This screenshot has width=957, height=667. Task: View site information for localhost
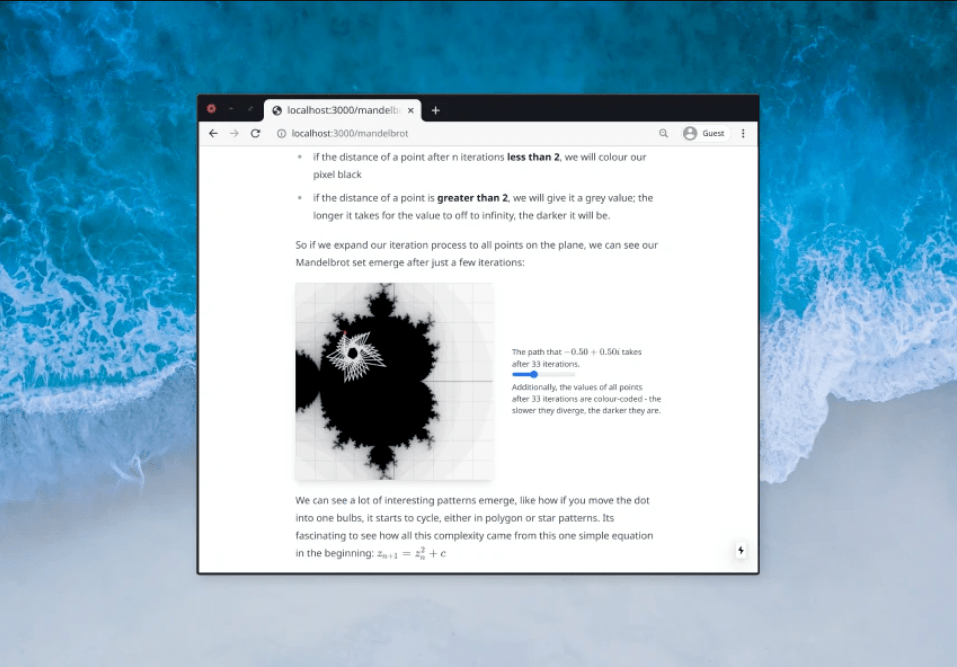coord(281,133)
